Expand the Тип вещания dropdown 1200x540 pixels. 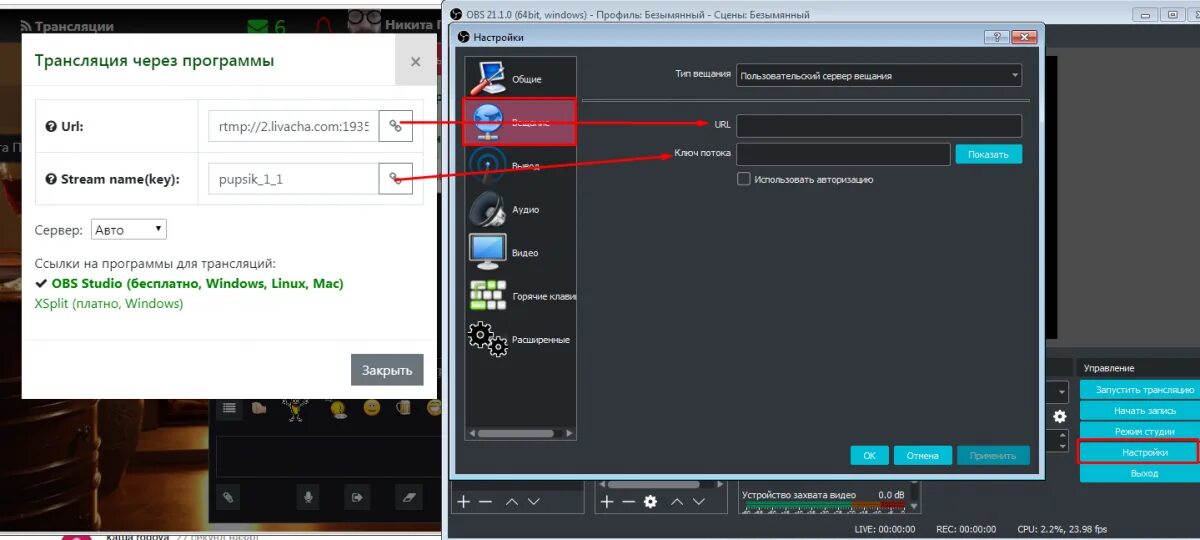[x=879, y=75]
